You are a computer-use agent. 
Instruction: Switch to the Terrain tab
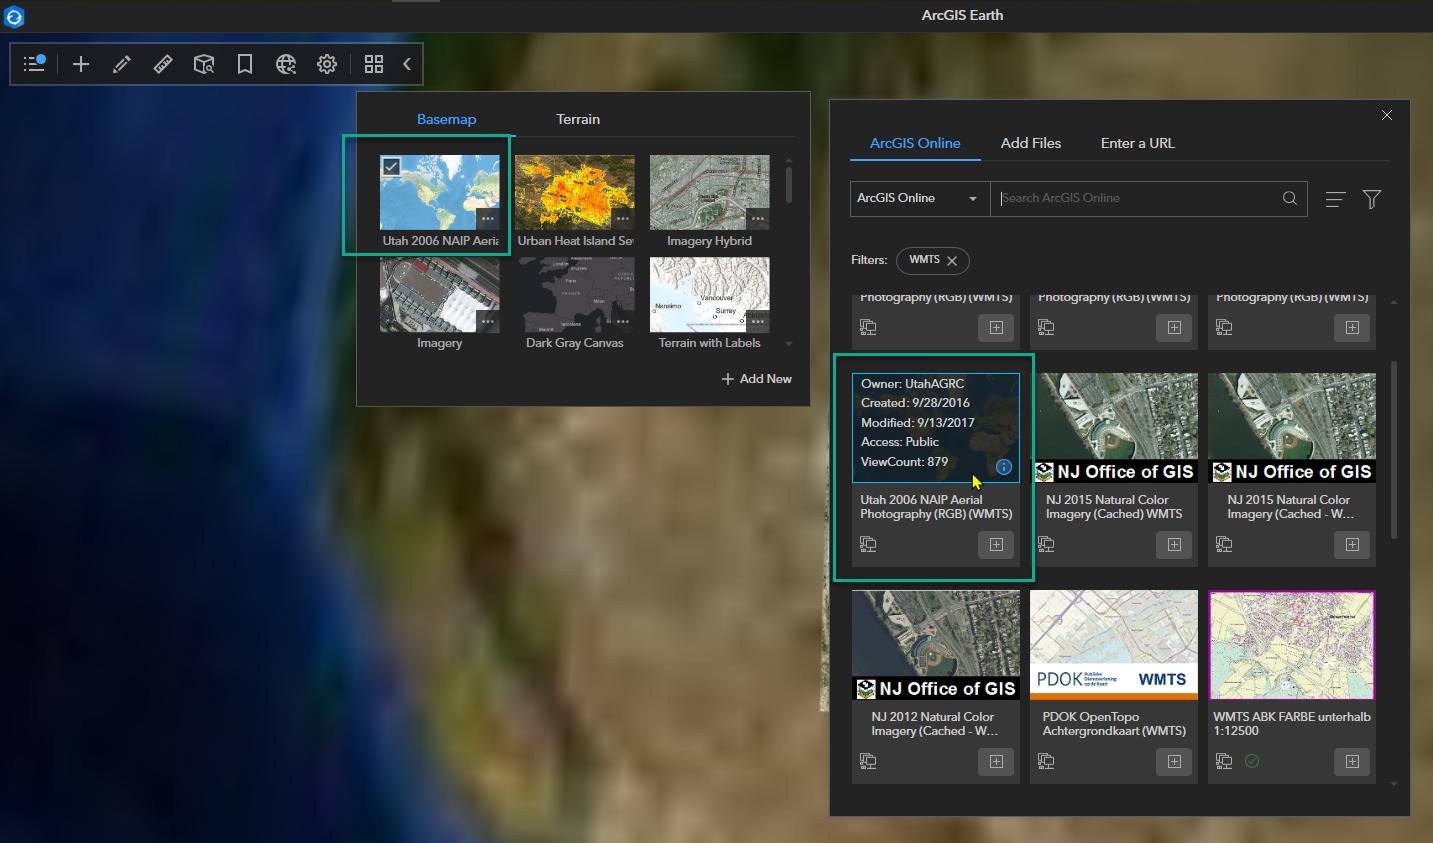[x=578, y=119]
